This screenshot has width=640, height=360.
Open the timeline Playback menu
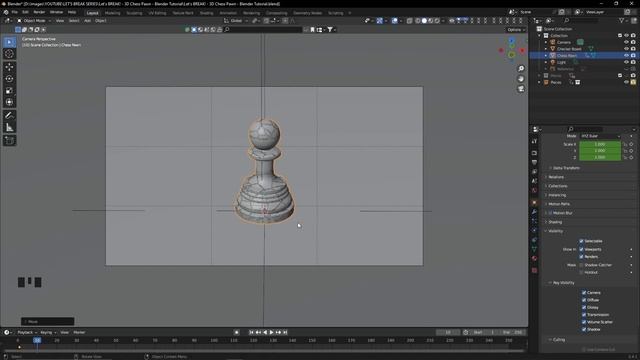(27, 333)
